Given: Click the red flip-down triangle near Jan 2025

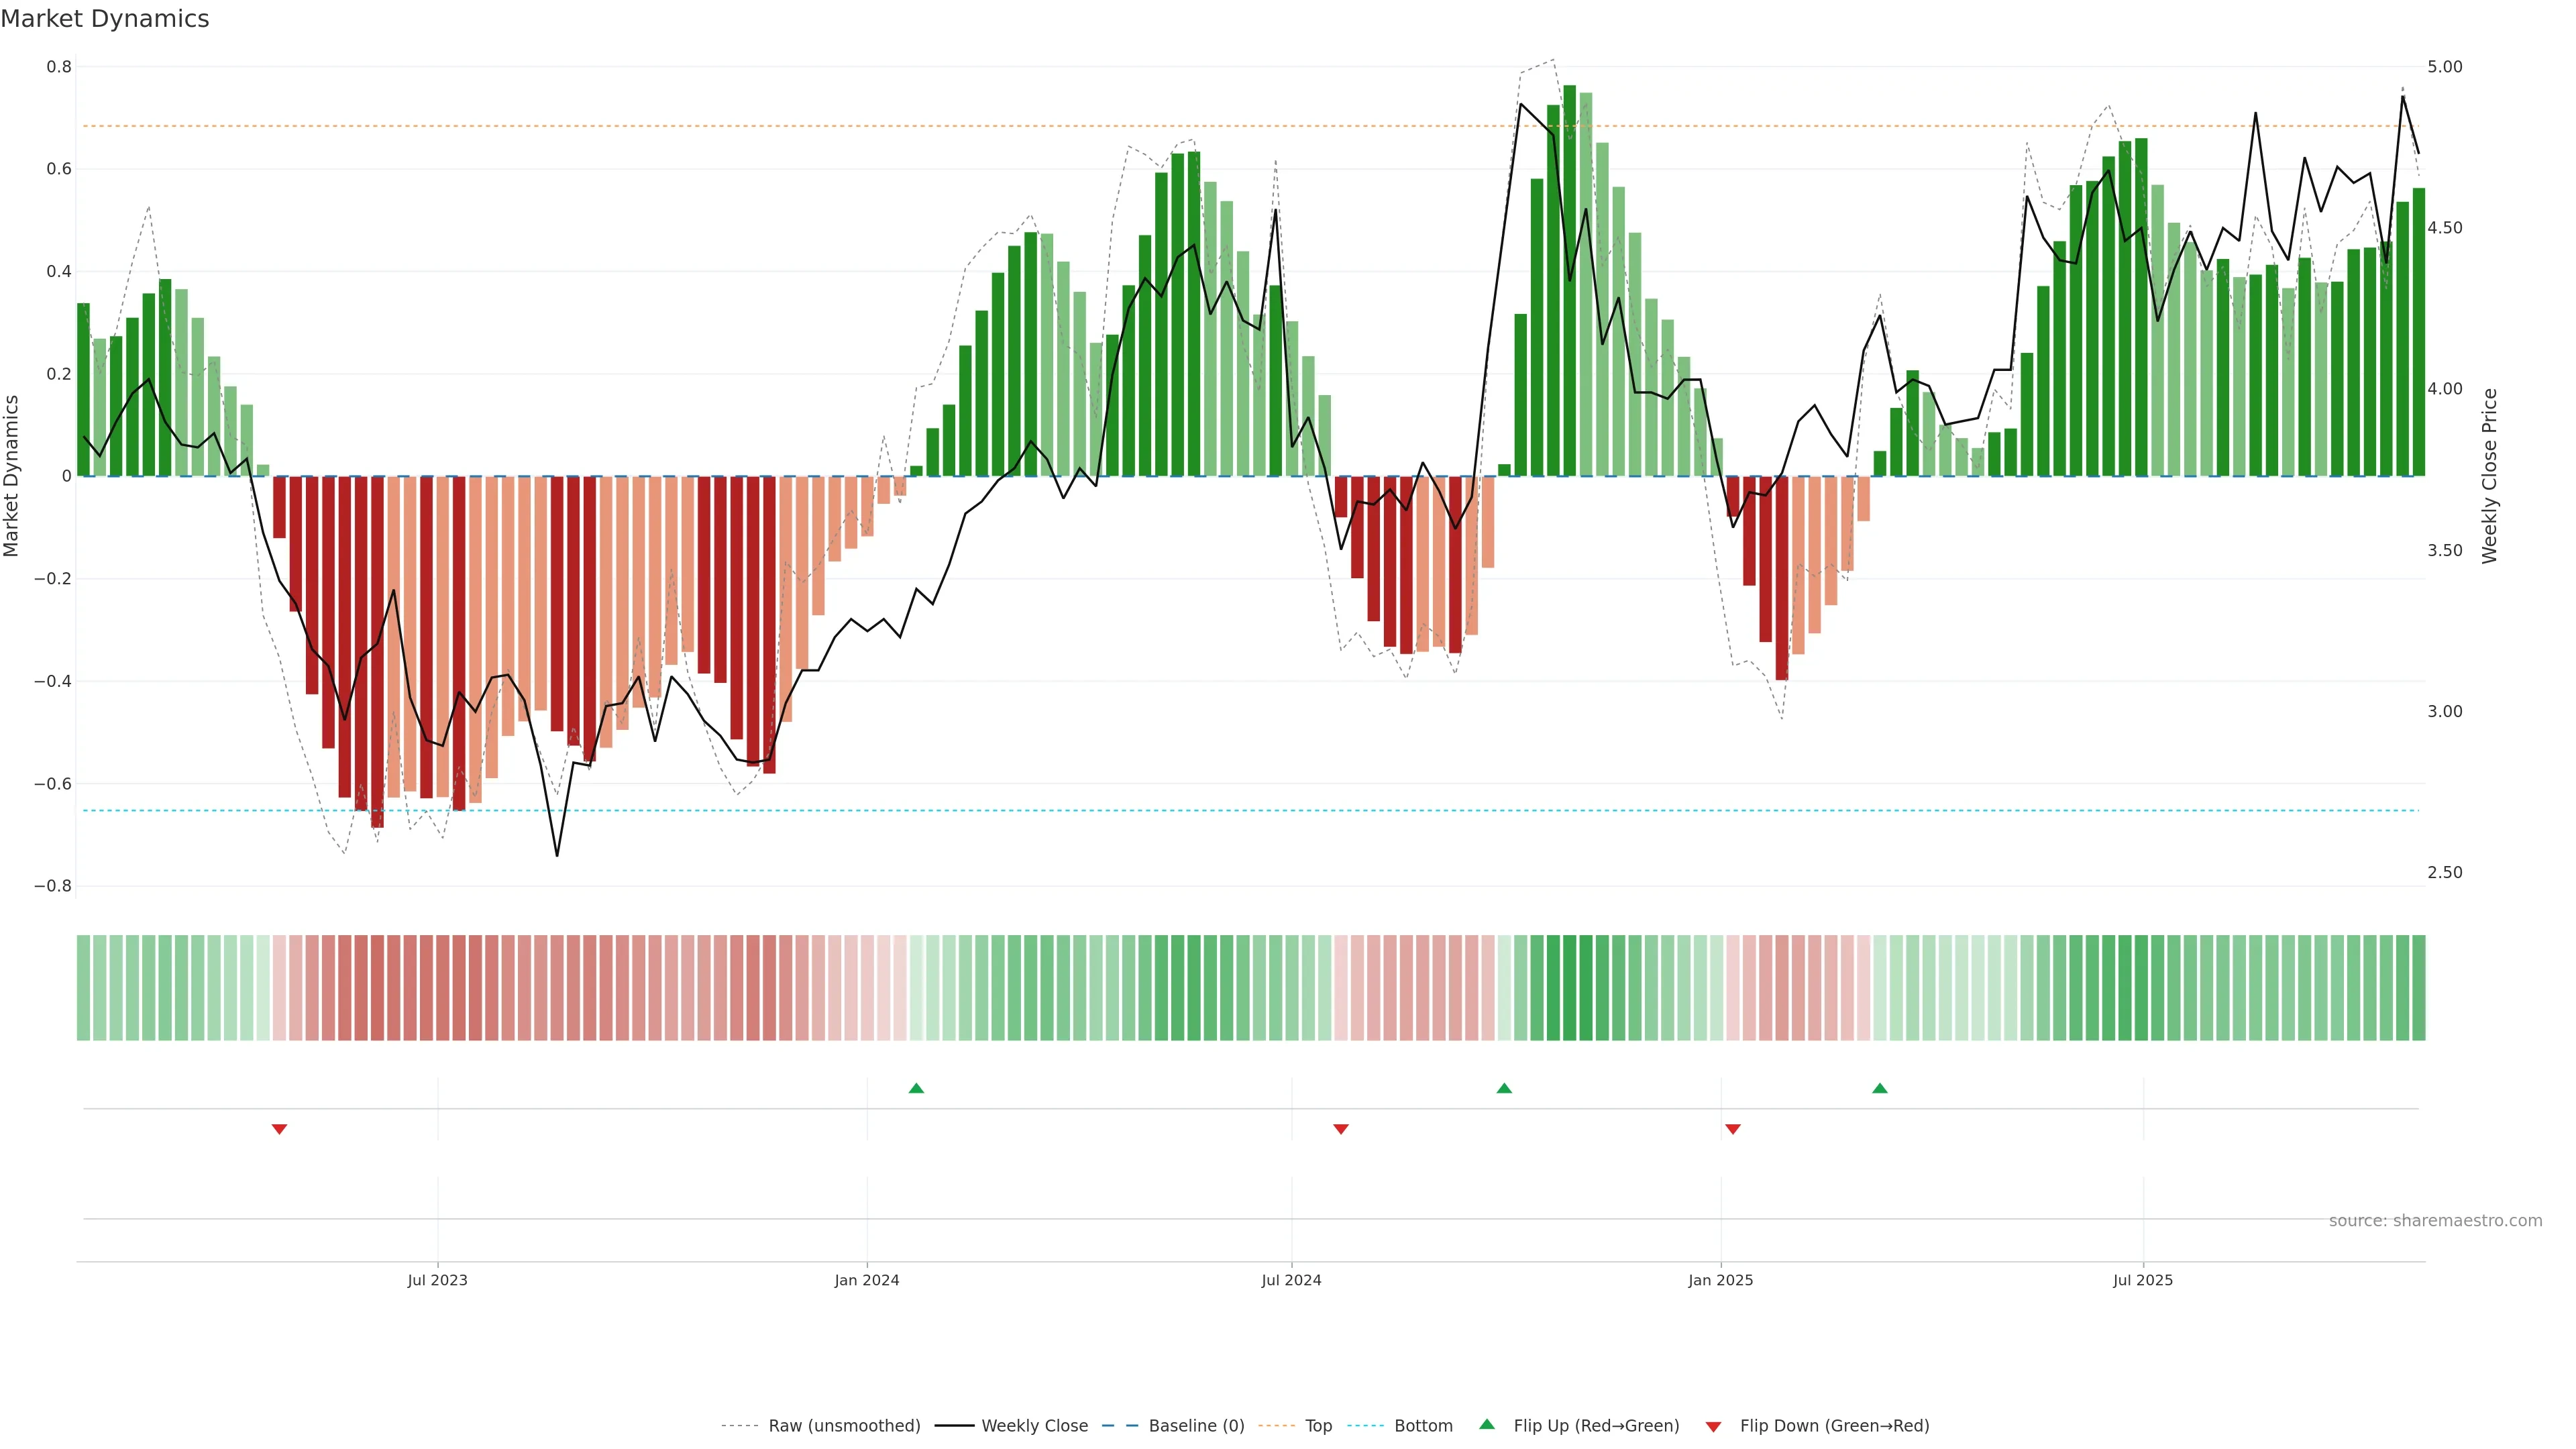Looking at the screenshot, I should click(1733, 1129).
